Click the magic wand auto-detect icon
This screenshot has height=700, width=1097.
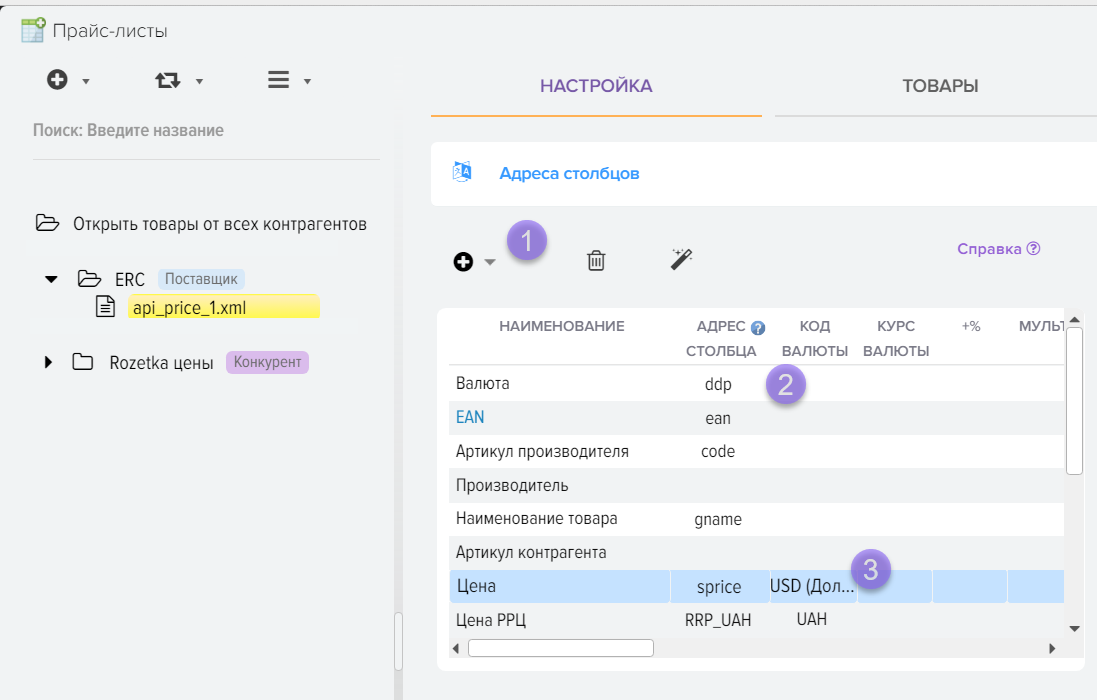[681, 260]
